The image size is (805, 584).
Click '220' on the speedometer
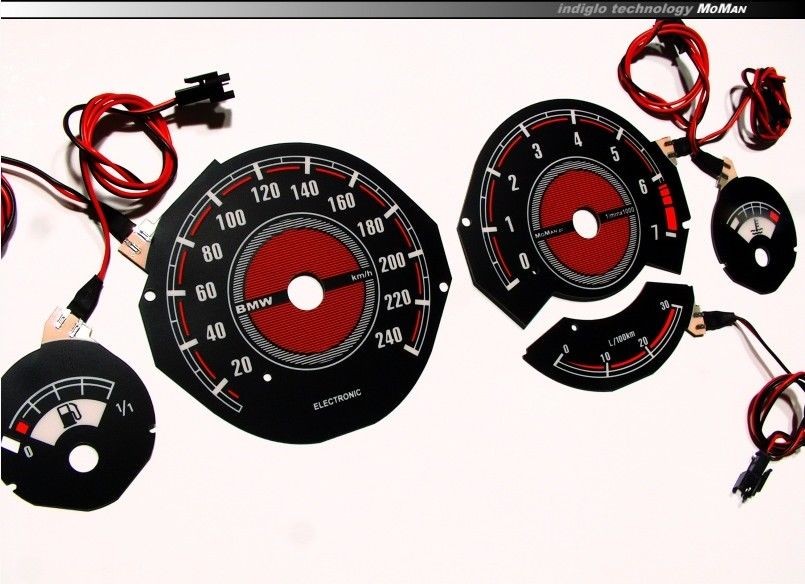(x=398, y=300)
